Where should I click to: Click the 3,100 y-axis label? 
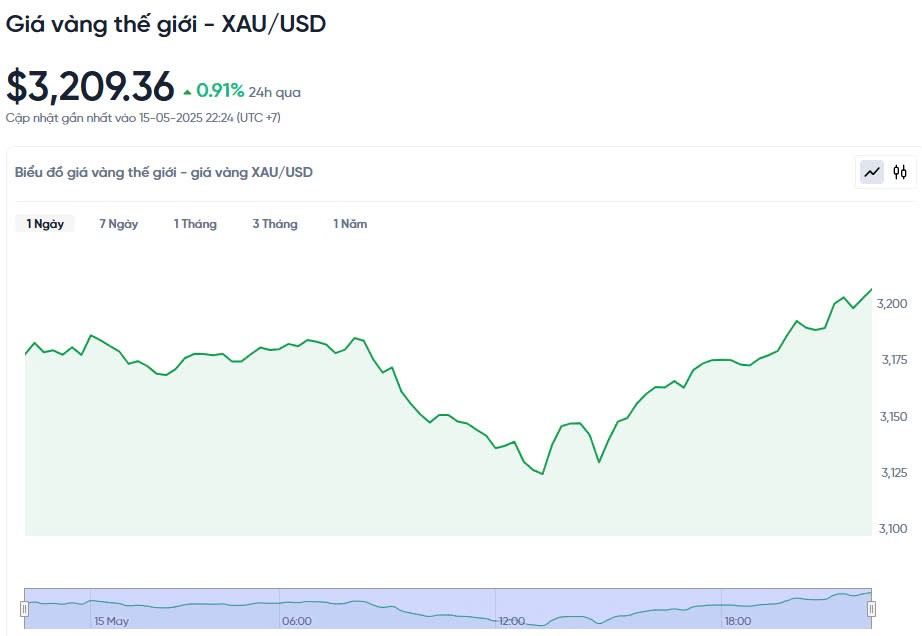click(x=892, y=528)
